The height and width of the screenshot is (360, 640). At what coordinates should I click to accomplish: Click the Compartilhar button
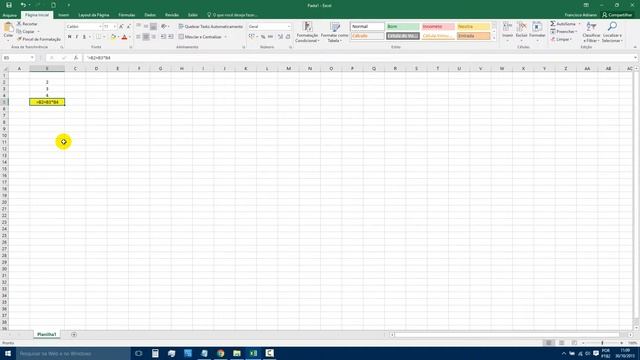tap(617, 15)
